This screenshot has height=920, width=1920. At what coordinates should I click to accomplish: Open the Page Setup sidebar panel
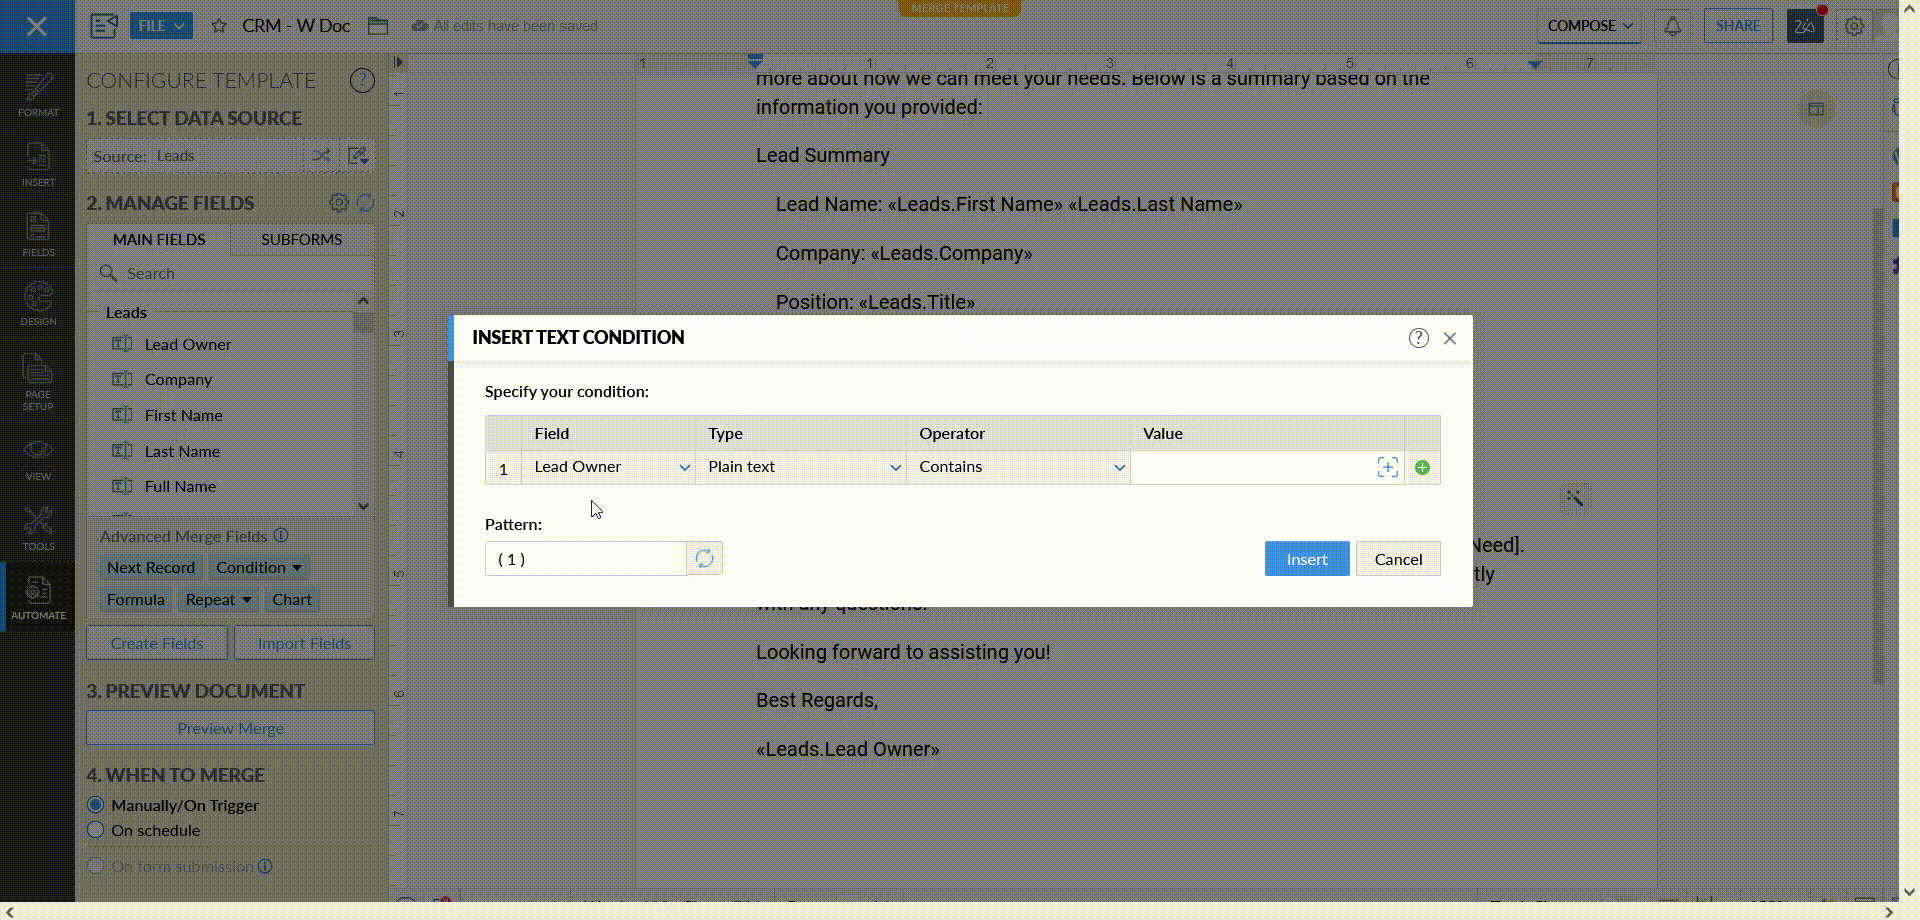coord(38,382)
